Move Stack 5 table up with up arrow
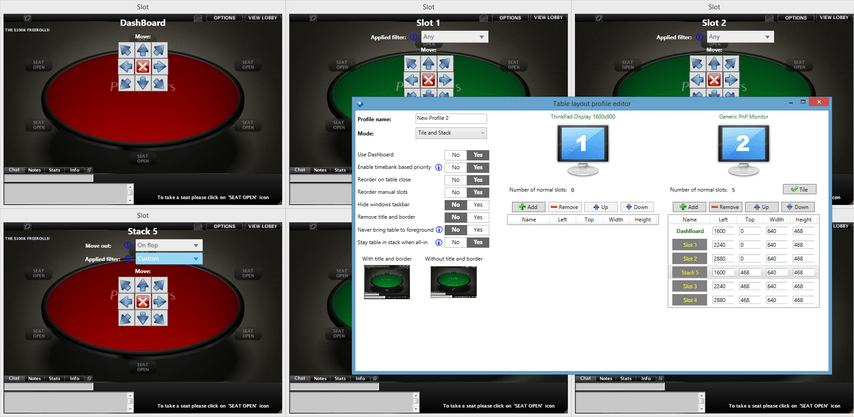Image resolution: width=854 pixels, height=417 pixels. point(142,285)
